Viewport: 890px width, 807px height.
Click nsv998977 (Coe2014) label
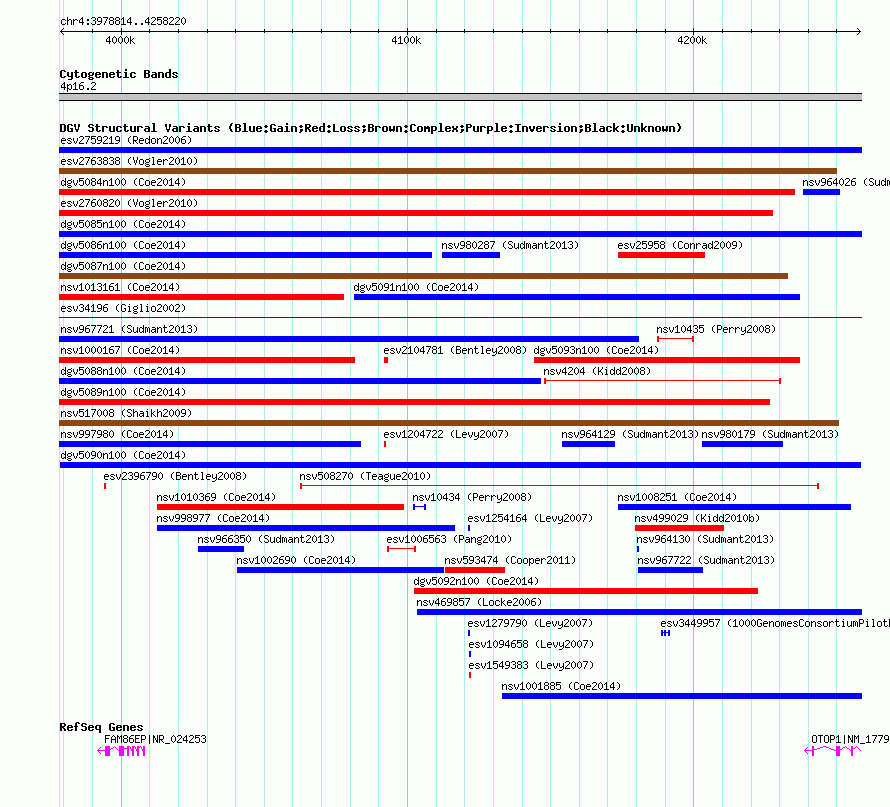tap(213, 518)
